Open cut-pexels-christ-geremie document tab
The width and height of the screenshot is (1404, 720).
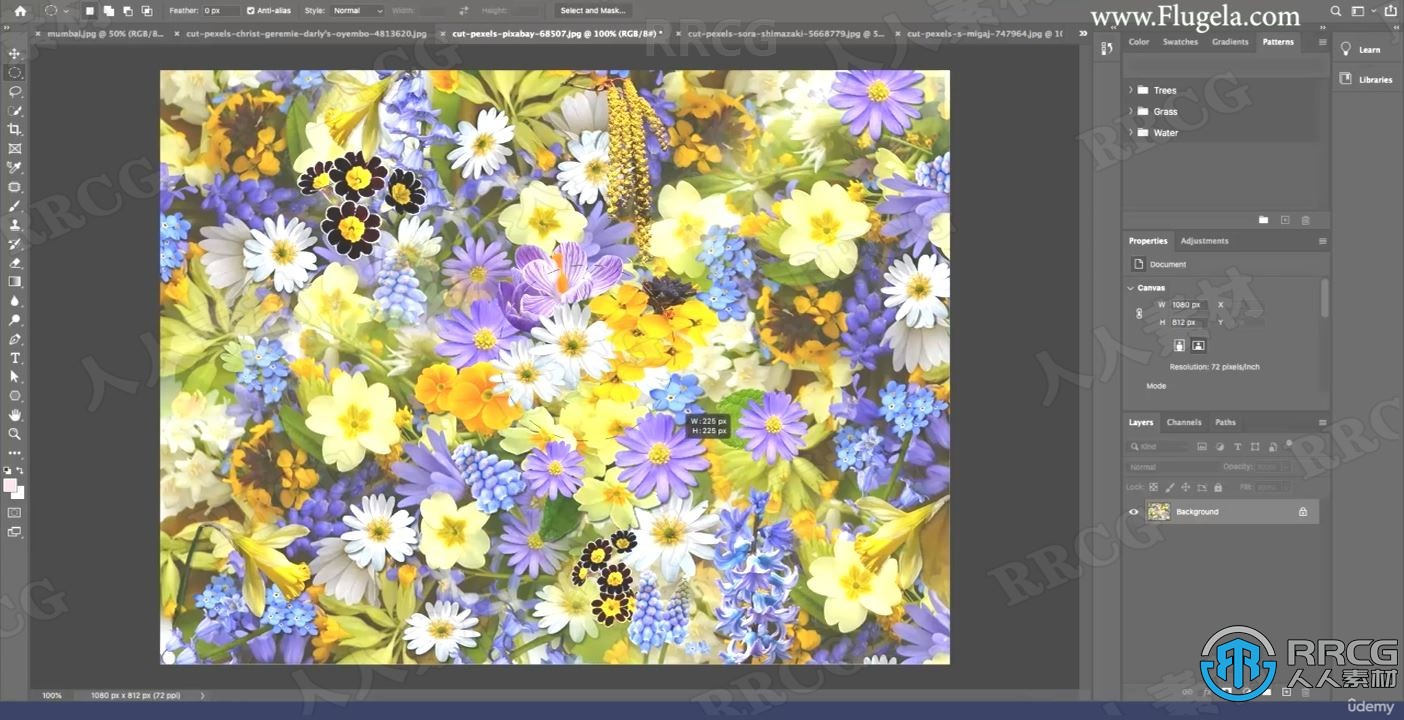[306, 33]
